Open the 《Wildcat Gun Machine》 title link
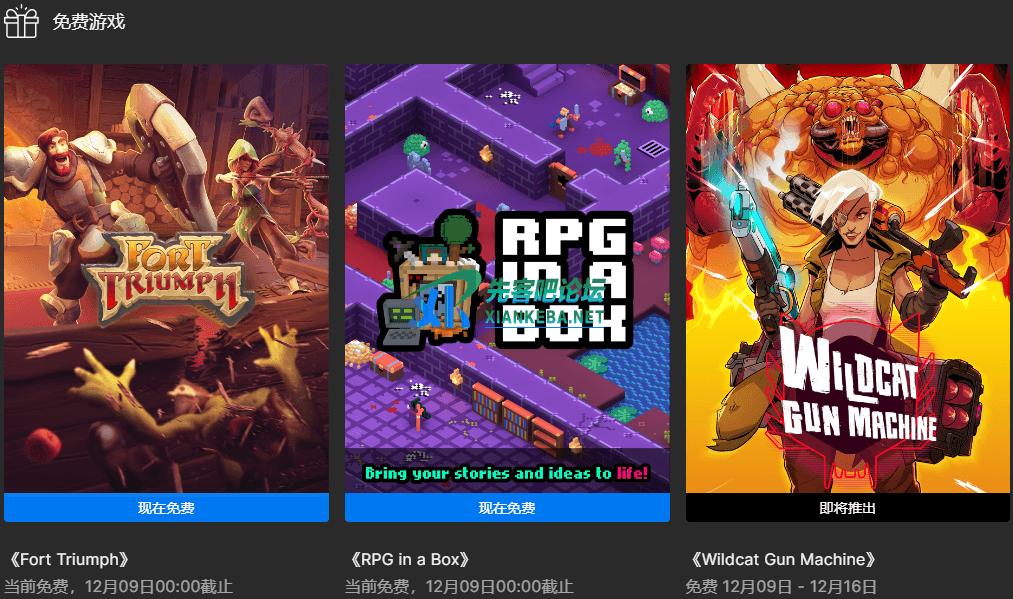Screen dimensions: 1013x599 782,559
